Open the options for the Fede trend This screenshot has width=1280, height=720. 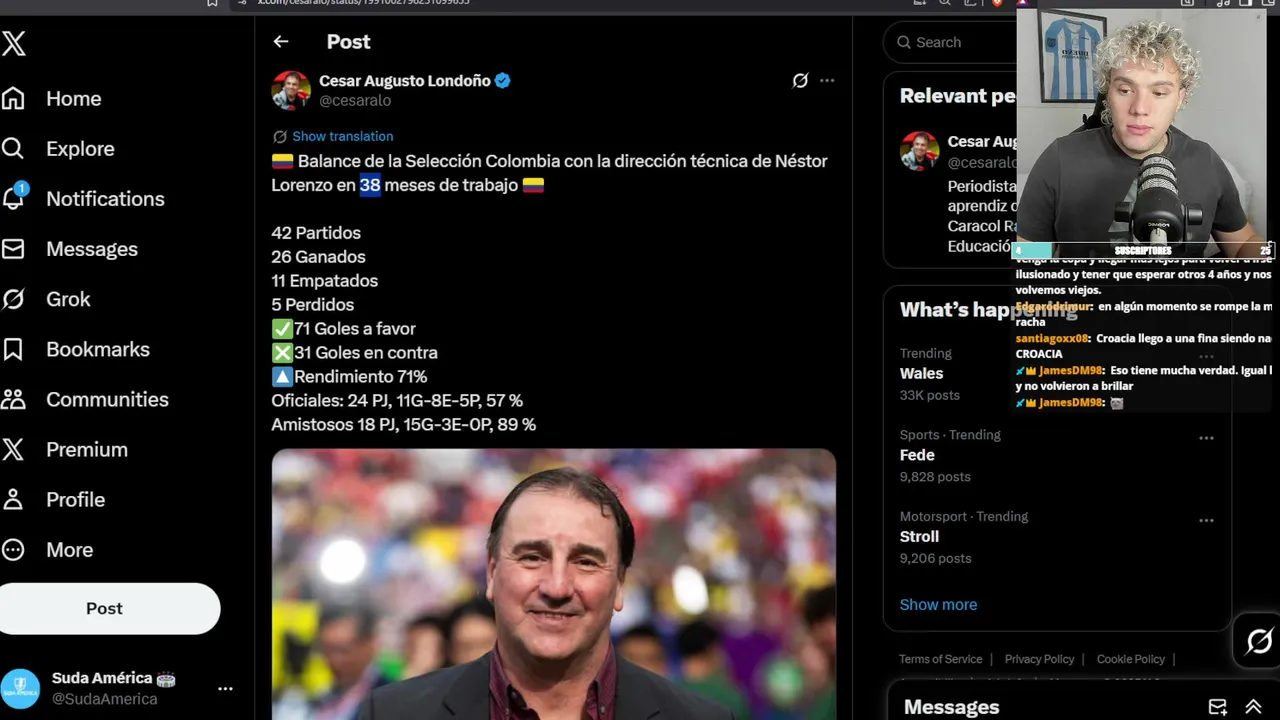coord(1206,438)
